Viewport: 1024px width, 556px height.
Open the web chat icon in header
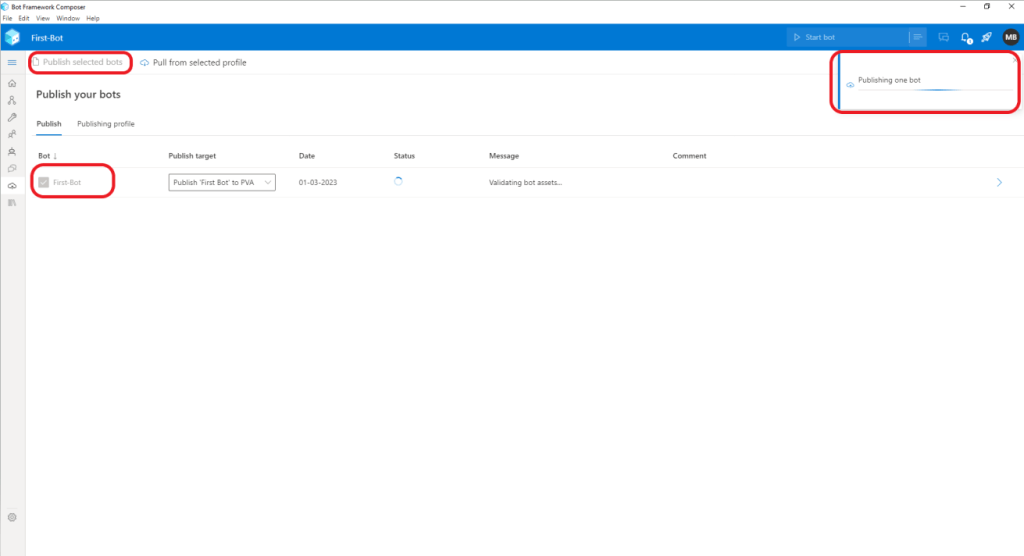943,37
